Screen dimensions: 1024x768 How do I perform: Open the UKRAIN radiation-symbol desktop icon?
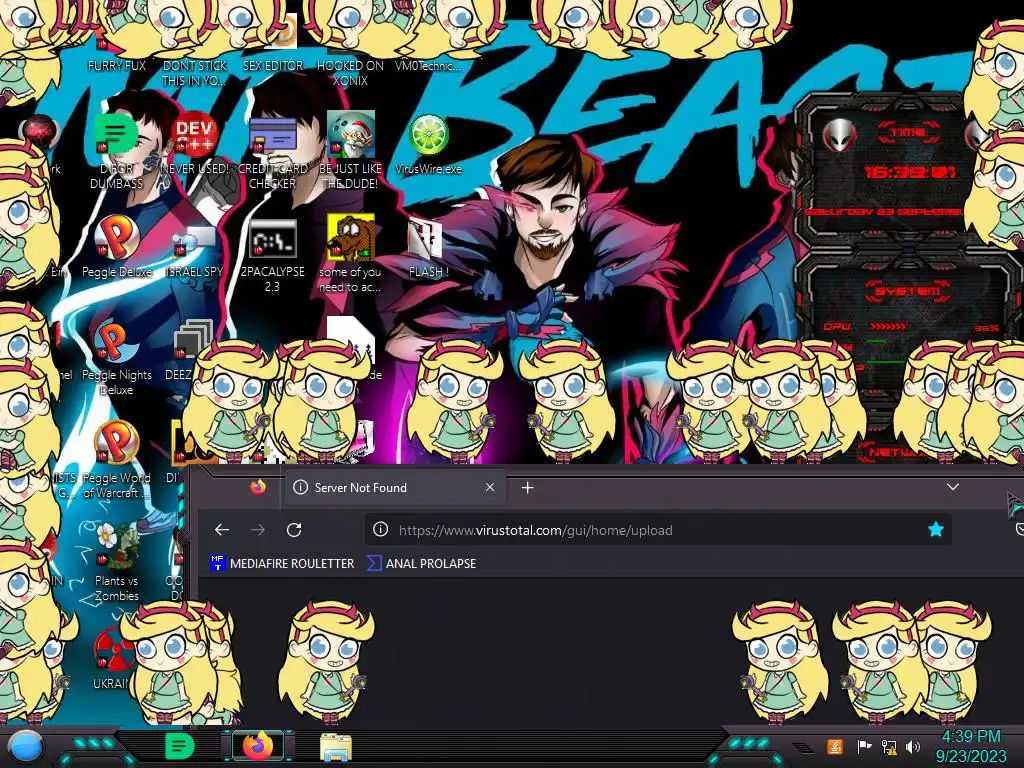point(112,650)
